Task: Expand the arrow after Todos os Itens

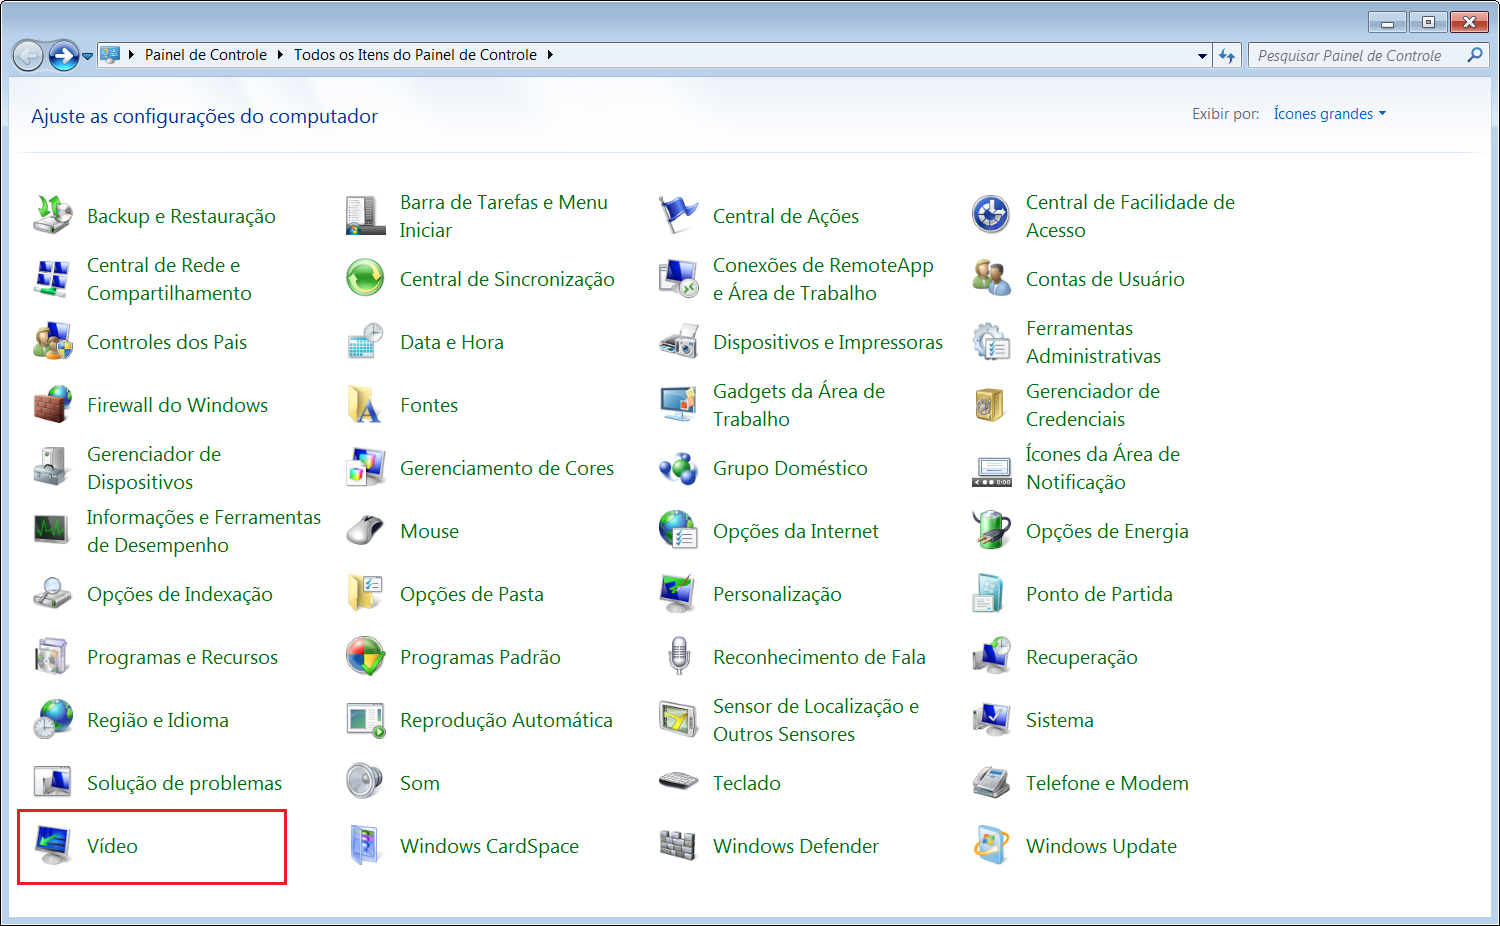Action: (x=550, y=55)
